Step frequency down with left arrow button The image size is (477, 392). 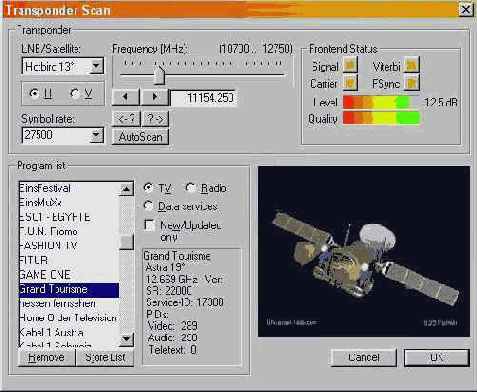(125, 97)
